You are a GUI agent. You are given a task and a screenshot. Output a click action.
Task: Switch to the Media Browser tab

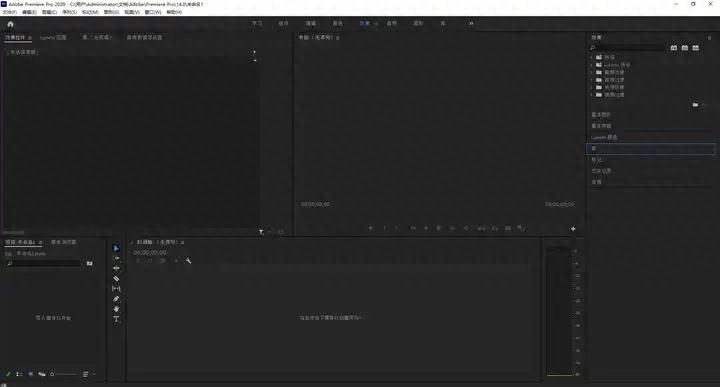tap(63, 242)
